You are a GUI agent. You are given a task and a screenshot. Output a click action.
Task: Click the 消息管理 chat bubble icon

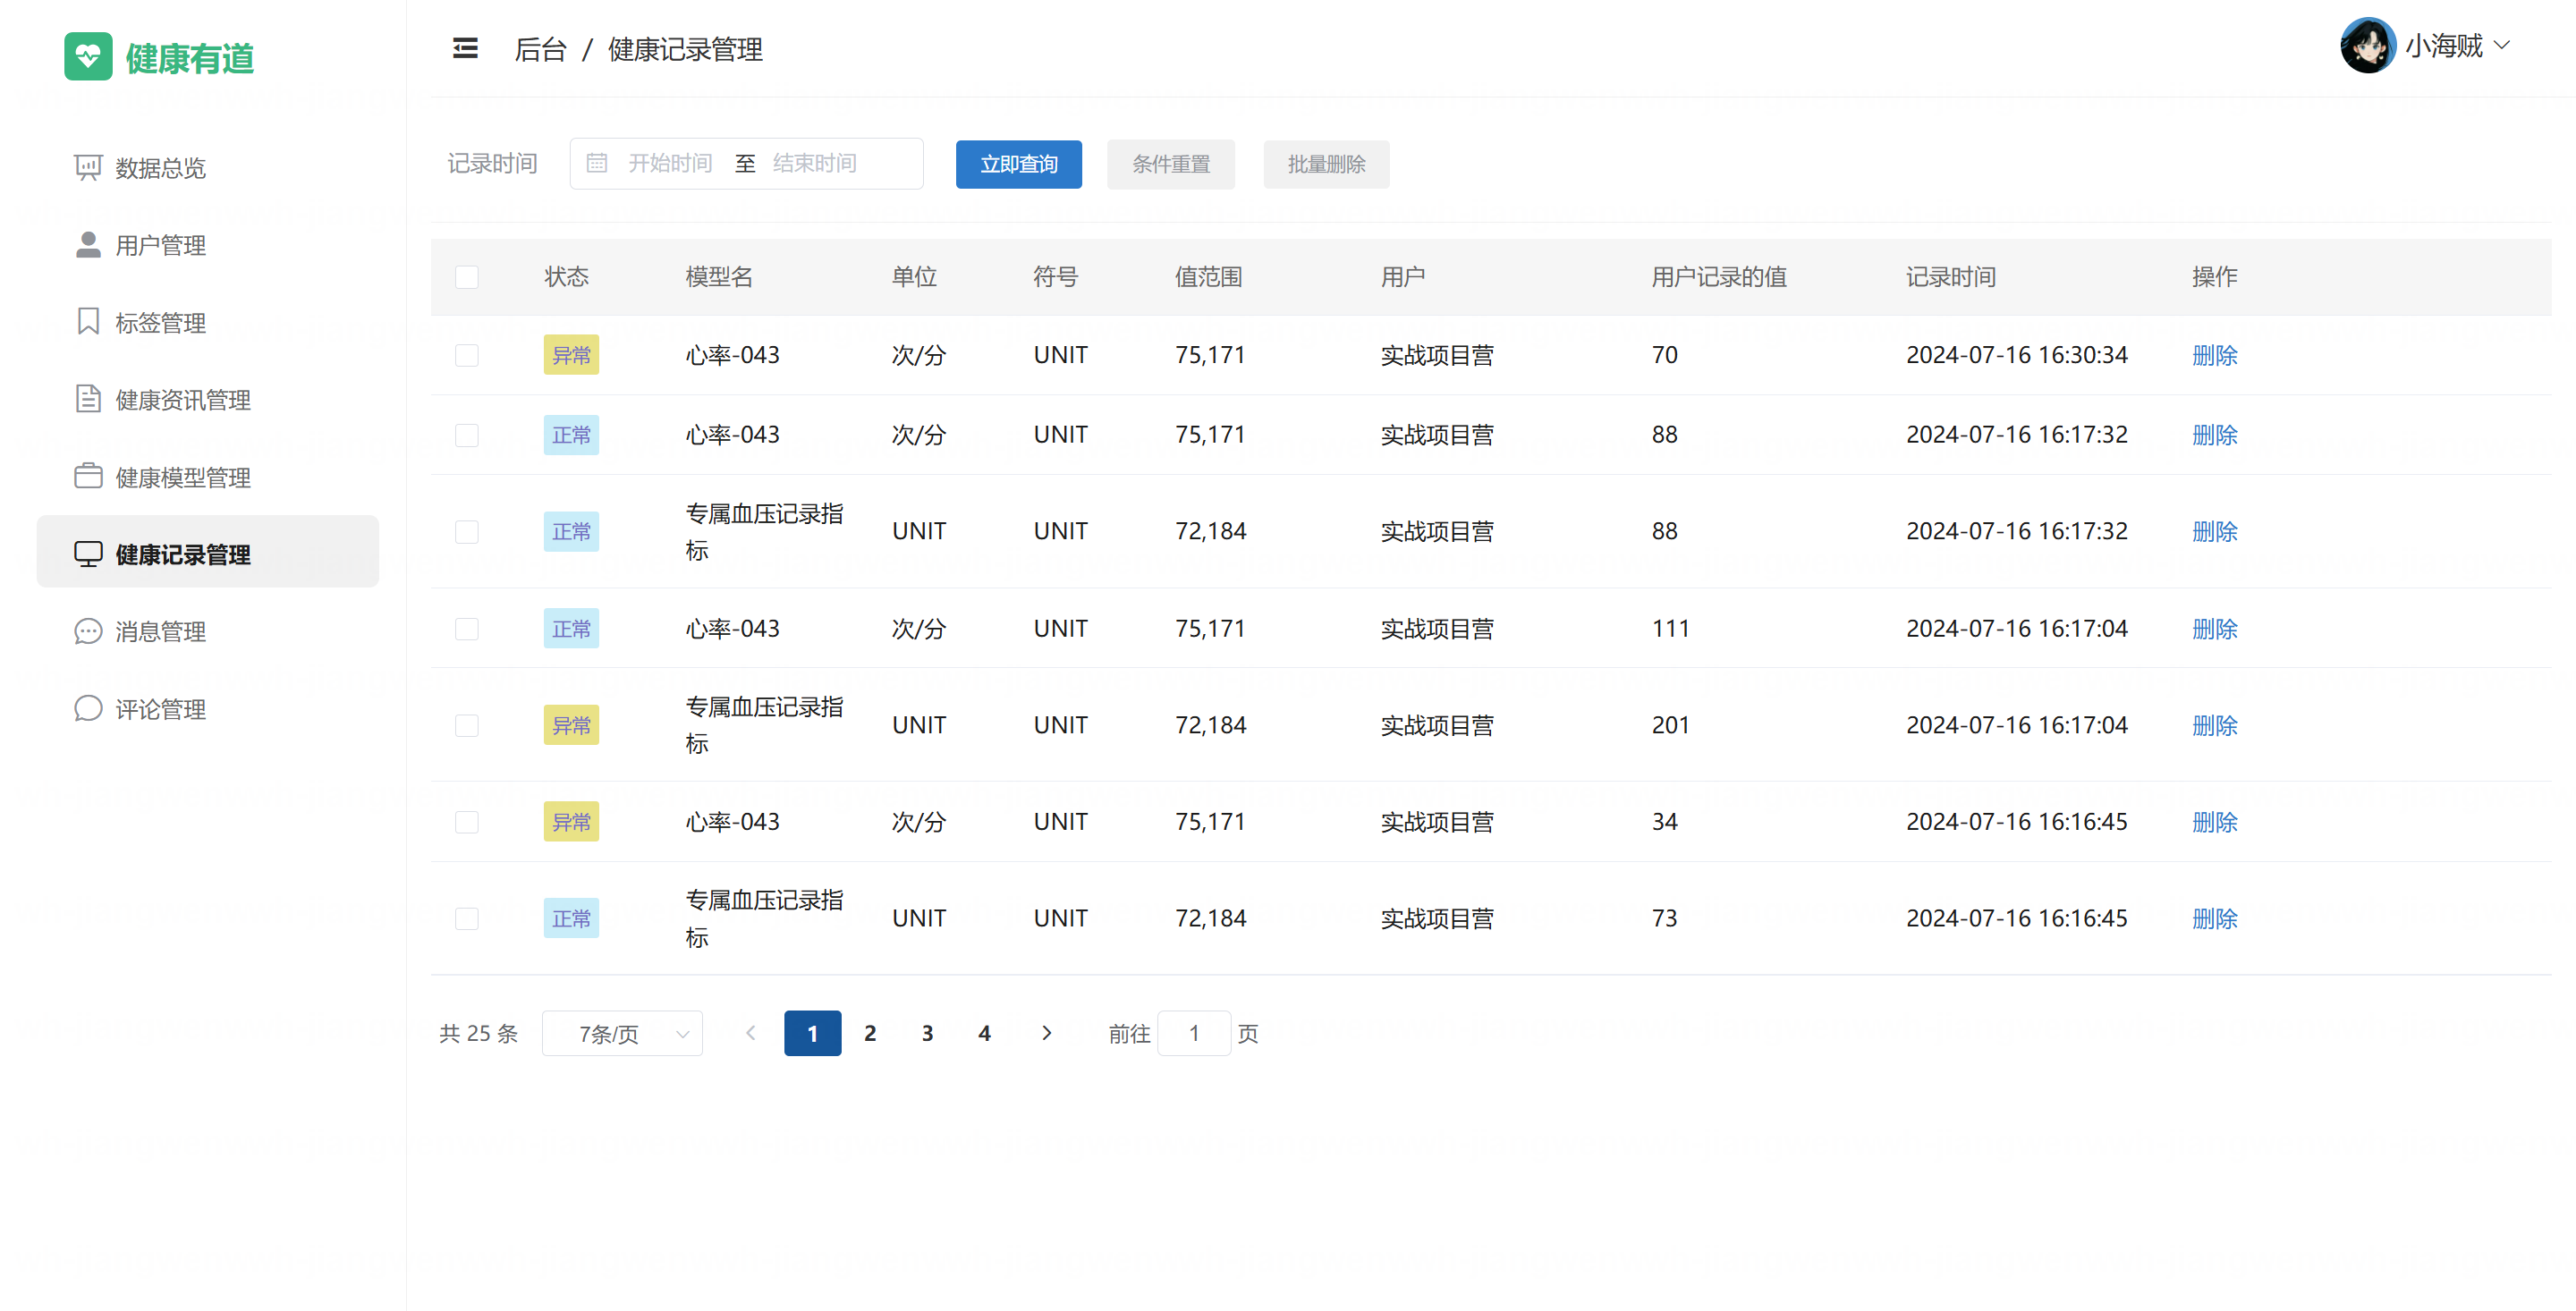coord(88,631)
